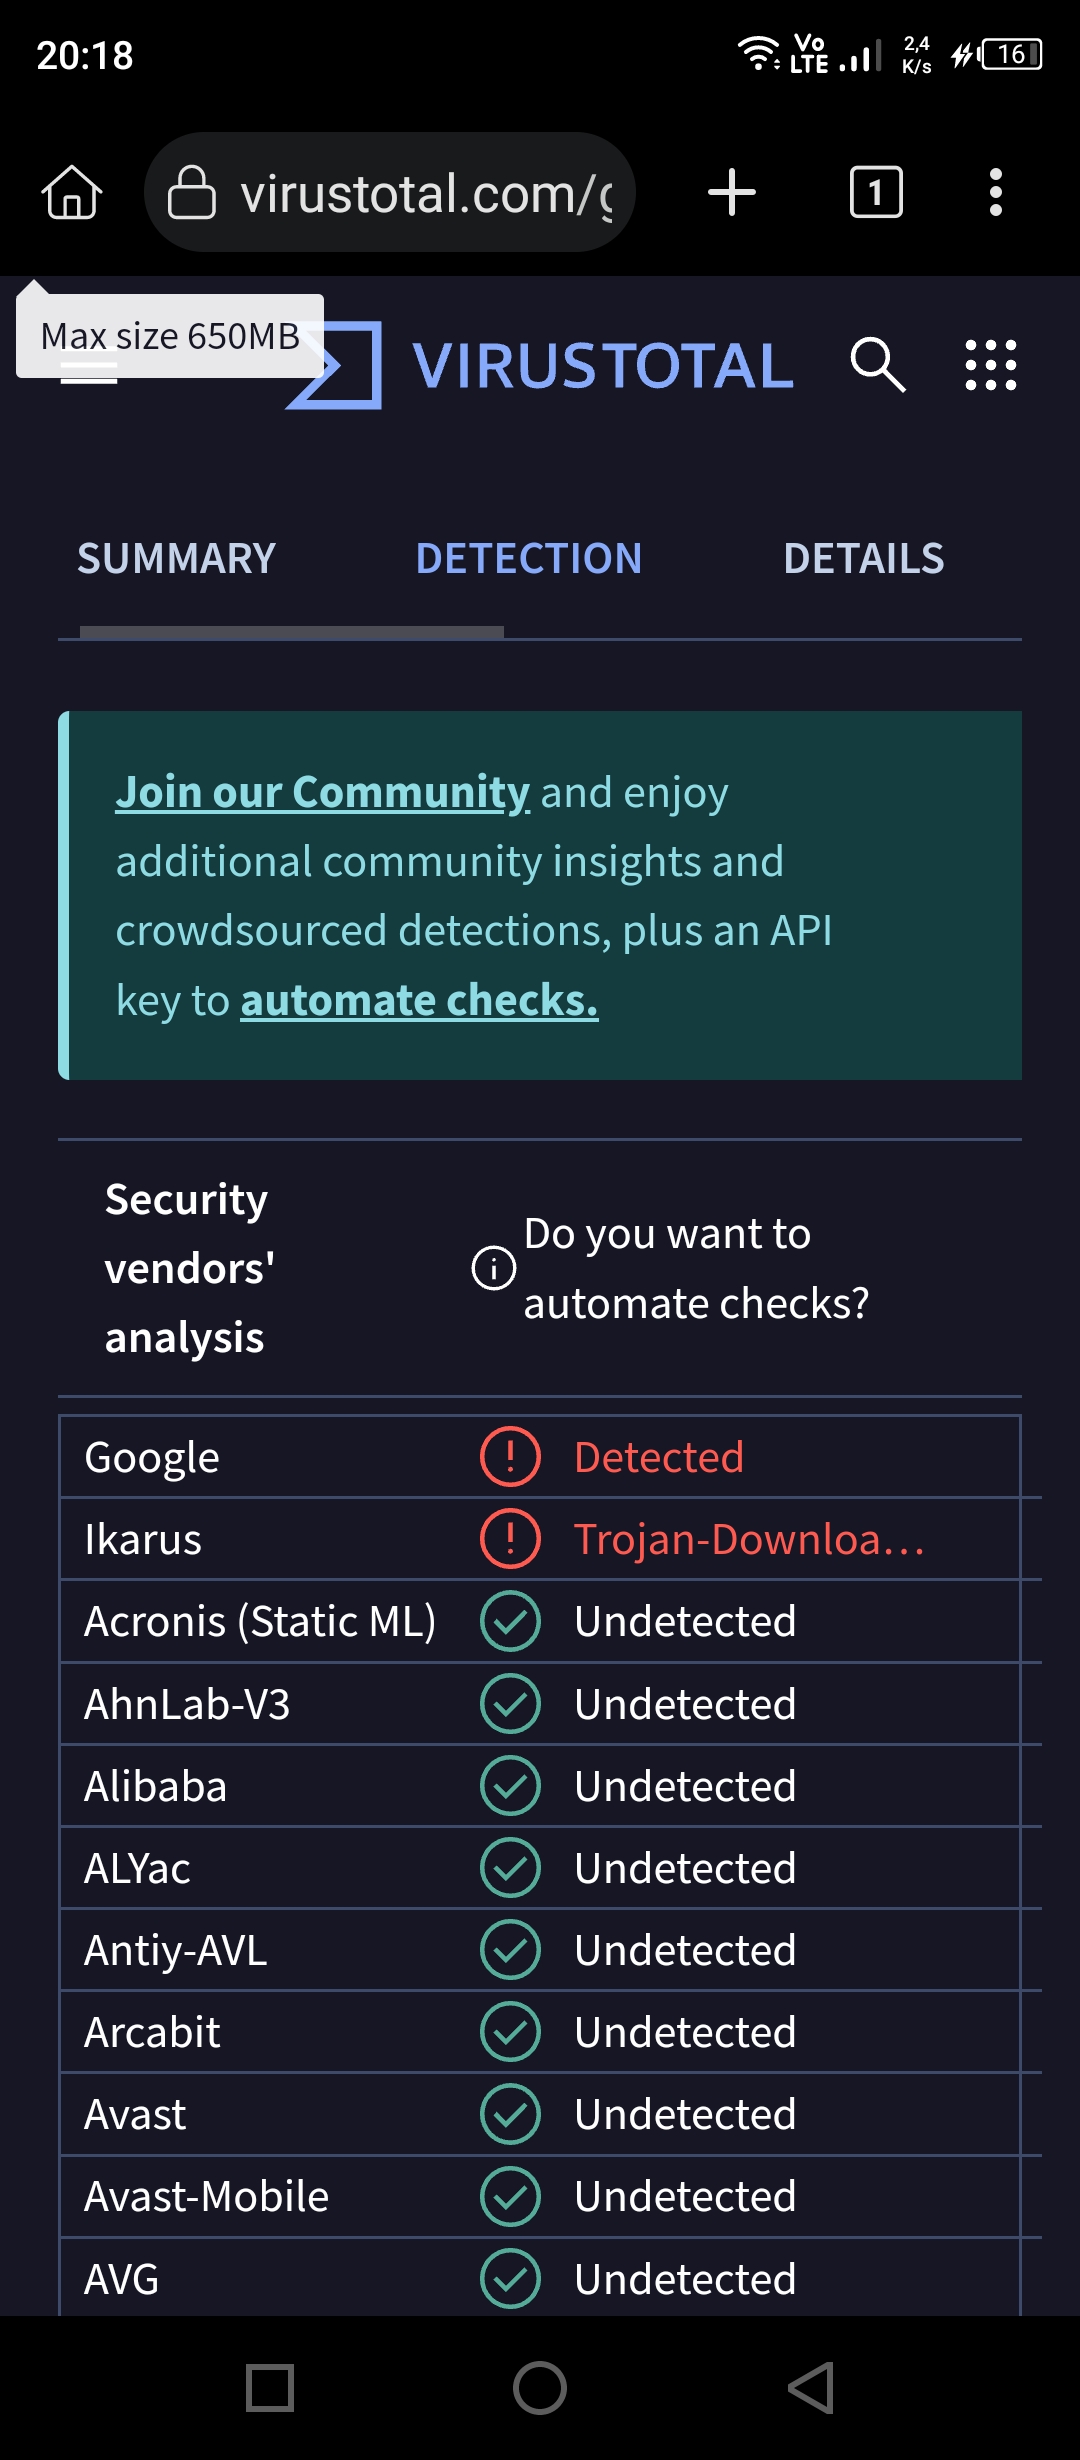Open the DETAILS tab
This screenshot has height=2460, width=1080.
click(x=863, y=559)
